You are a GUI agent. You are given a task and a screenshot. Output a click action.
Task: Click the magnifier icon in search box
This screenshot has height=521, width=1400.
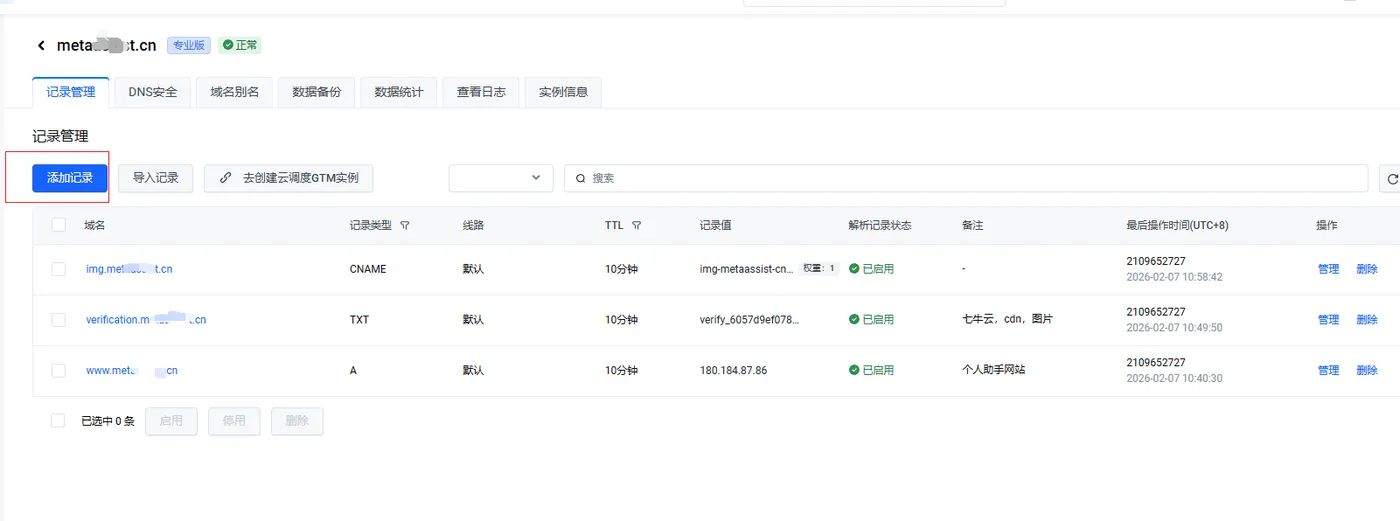click(581, 178)
